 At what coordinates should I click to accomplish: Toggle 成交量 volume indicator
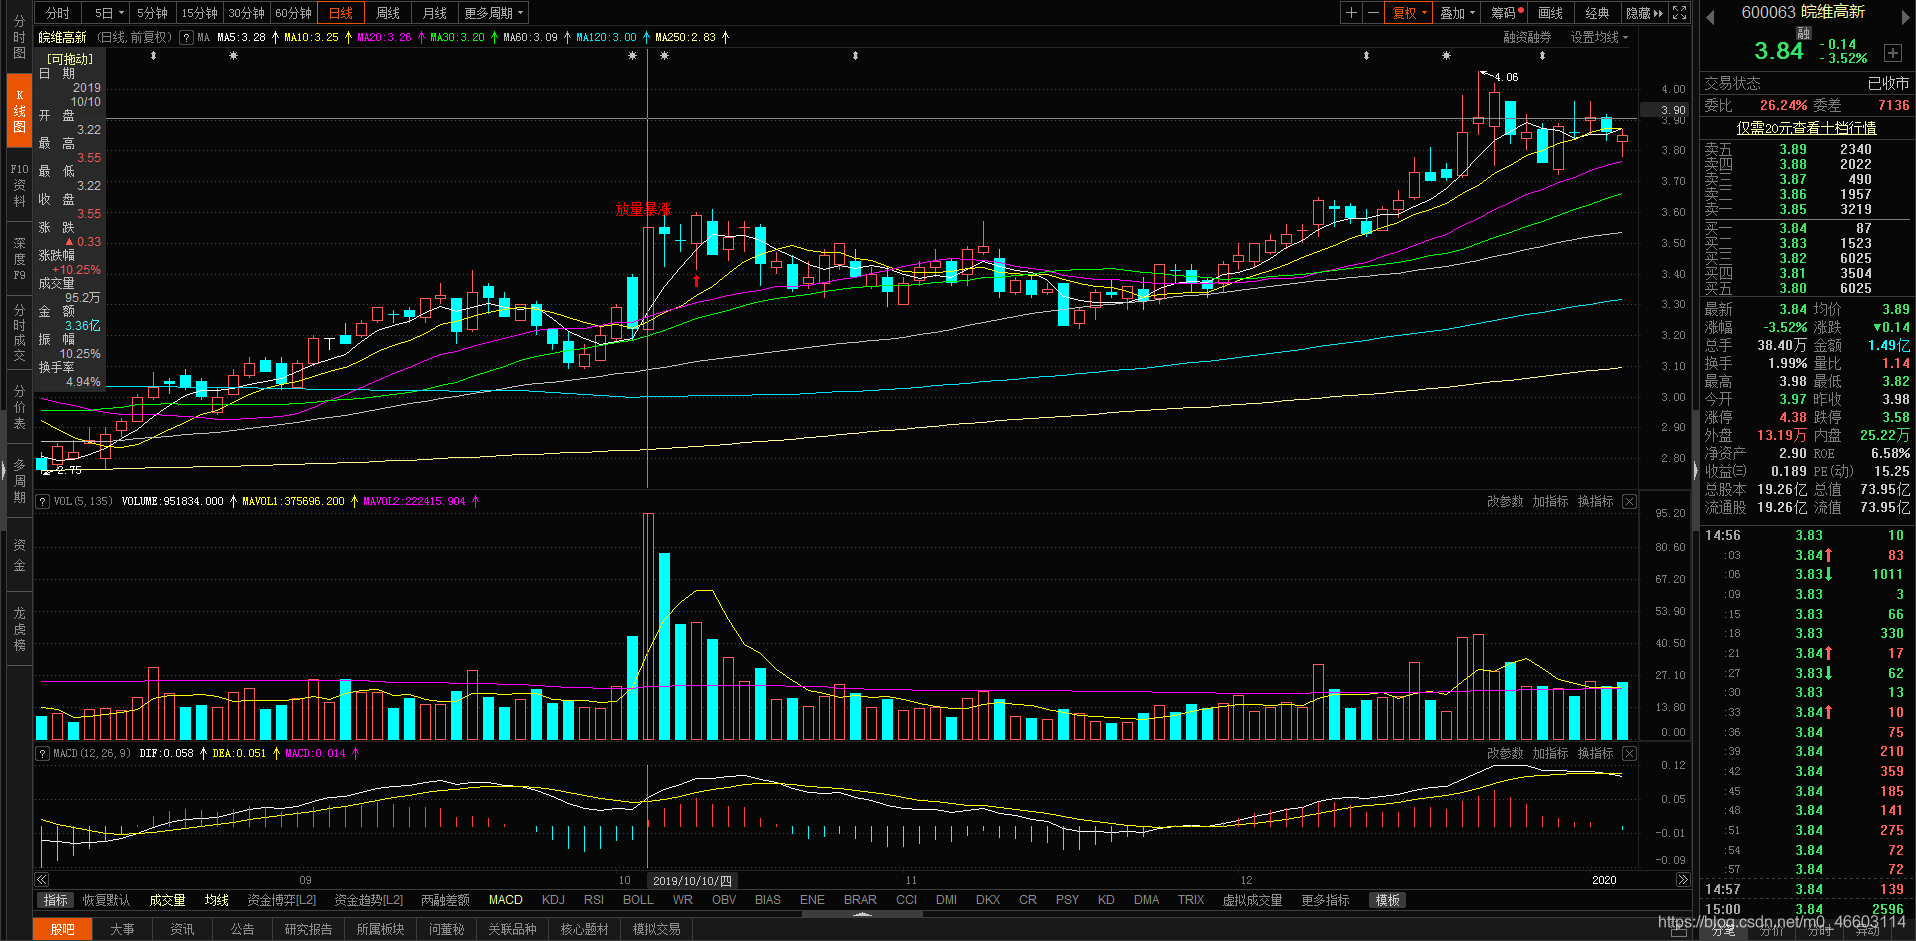(167, 900)
